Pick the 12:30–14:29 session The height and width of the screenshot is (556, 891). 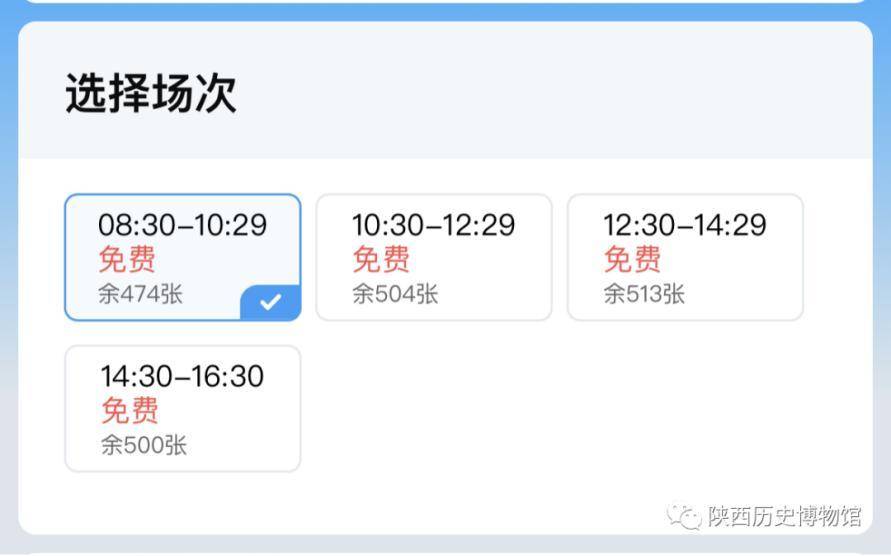(x=685, y=257)
